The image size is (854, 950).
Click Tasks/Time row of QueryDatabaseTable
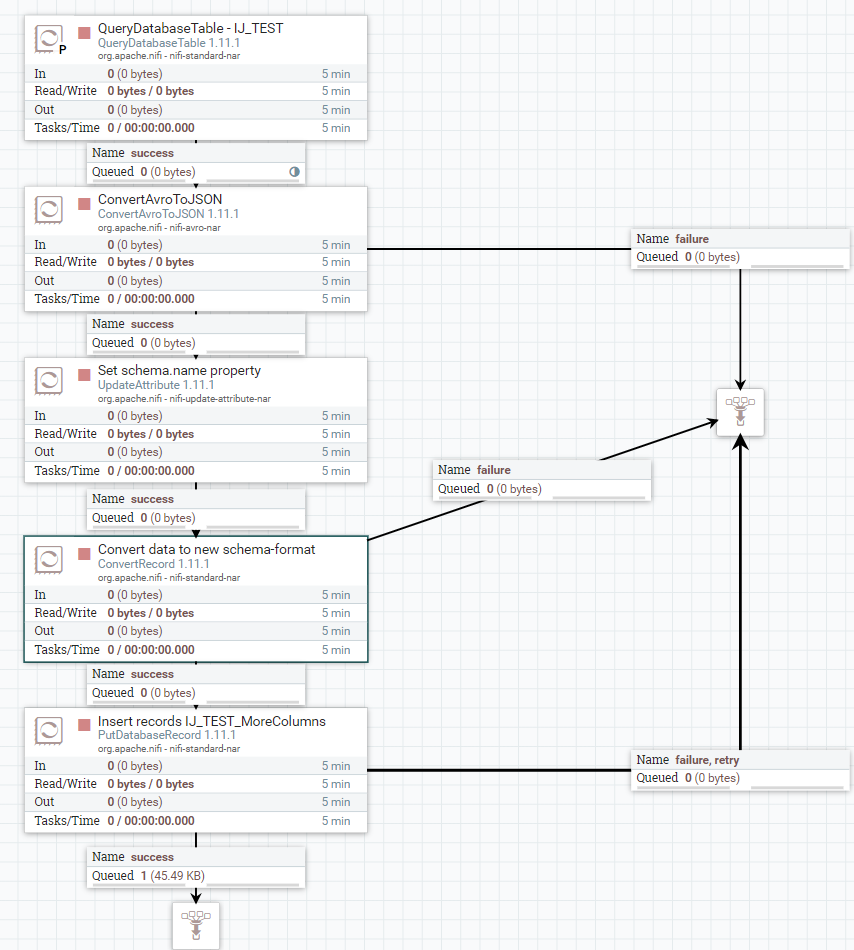click(x=196, y=128)
